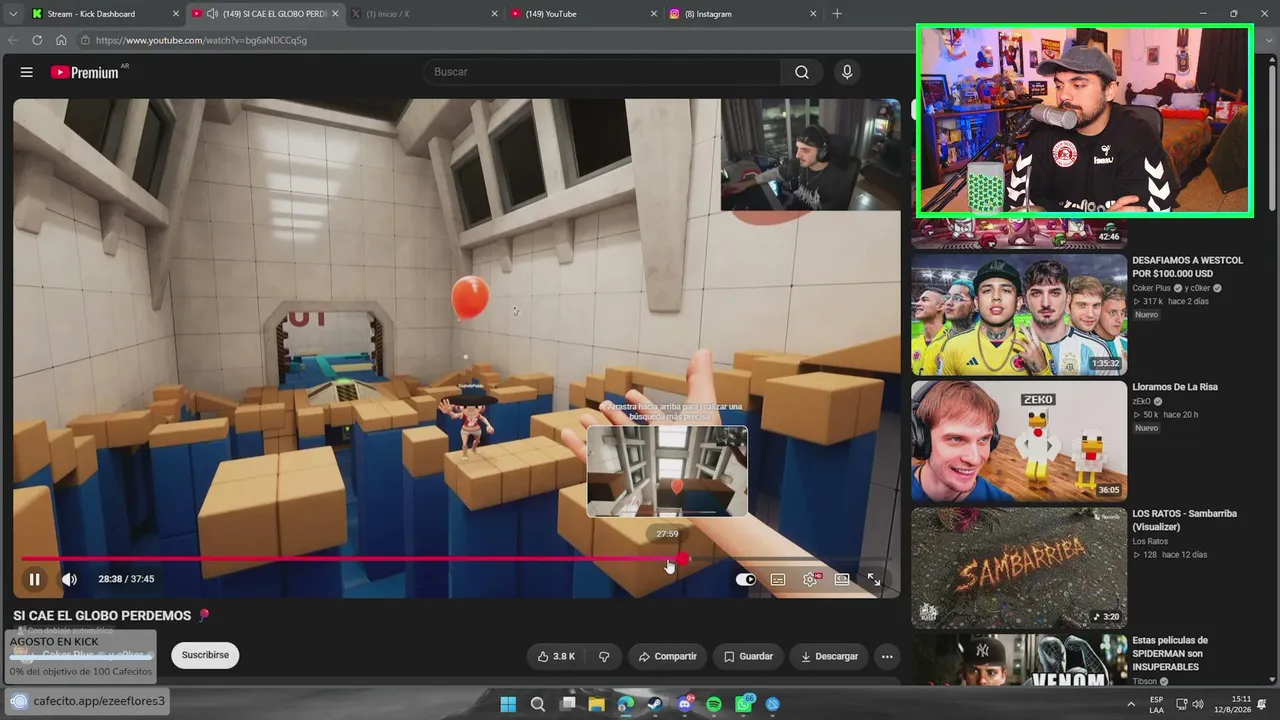Open LOS RATOS - Sambarriba title link
Image resolution: width=1280 pixels, height=720 pixels.
tap(1185, 520)
